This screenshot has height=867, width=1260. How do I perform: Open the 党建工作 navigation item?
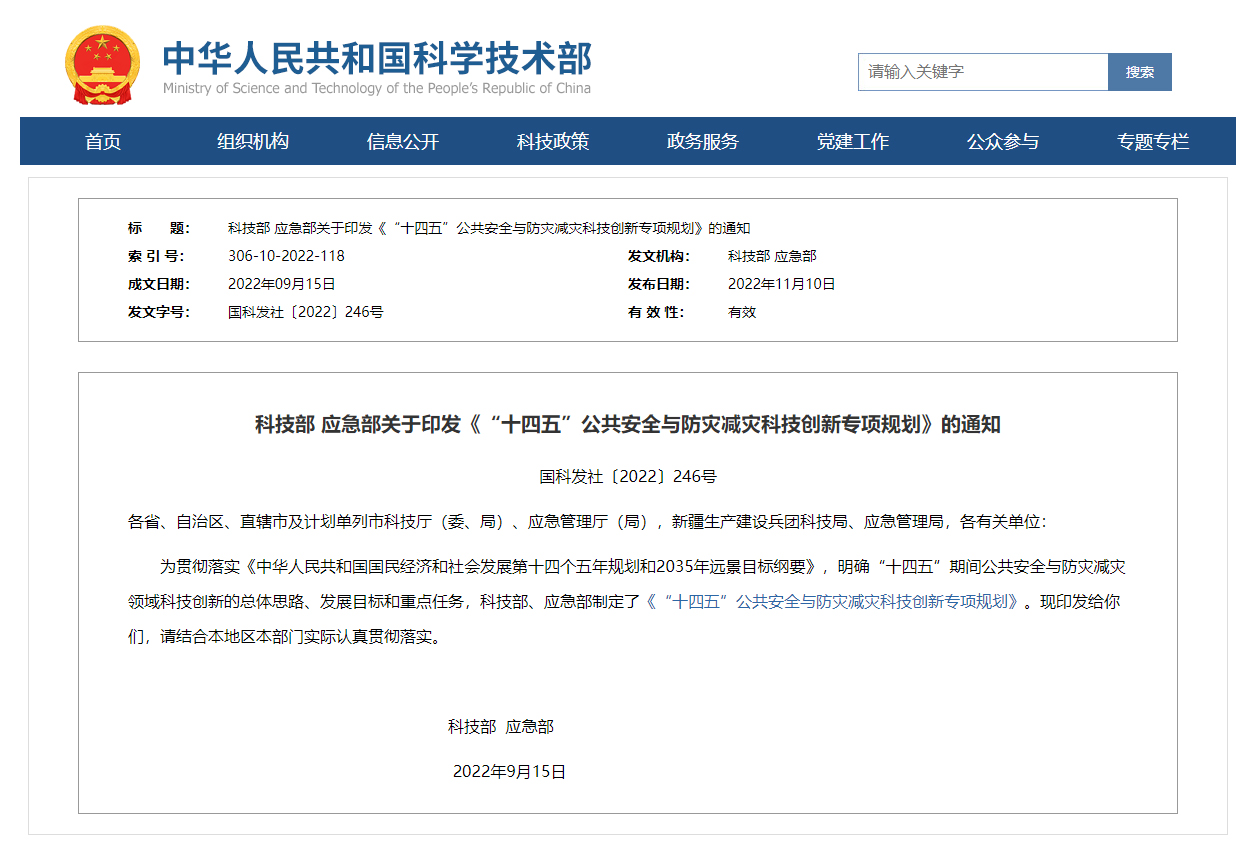click(851, 141)
